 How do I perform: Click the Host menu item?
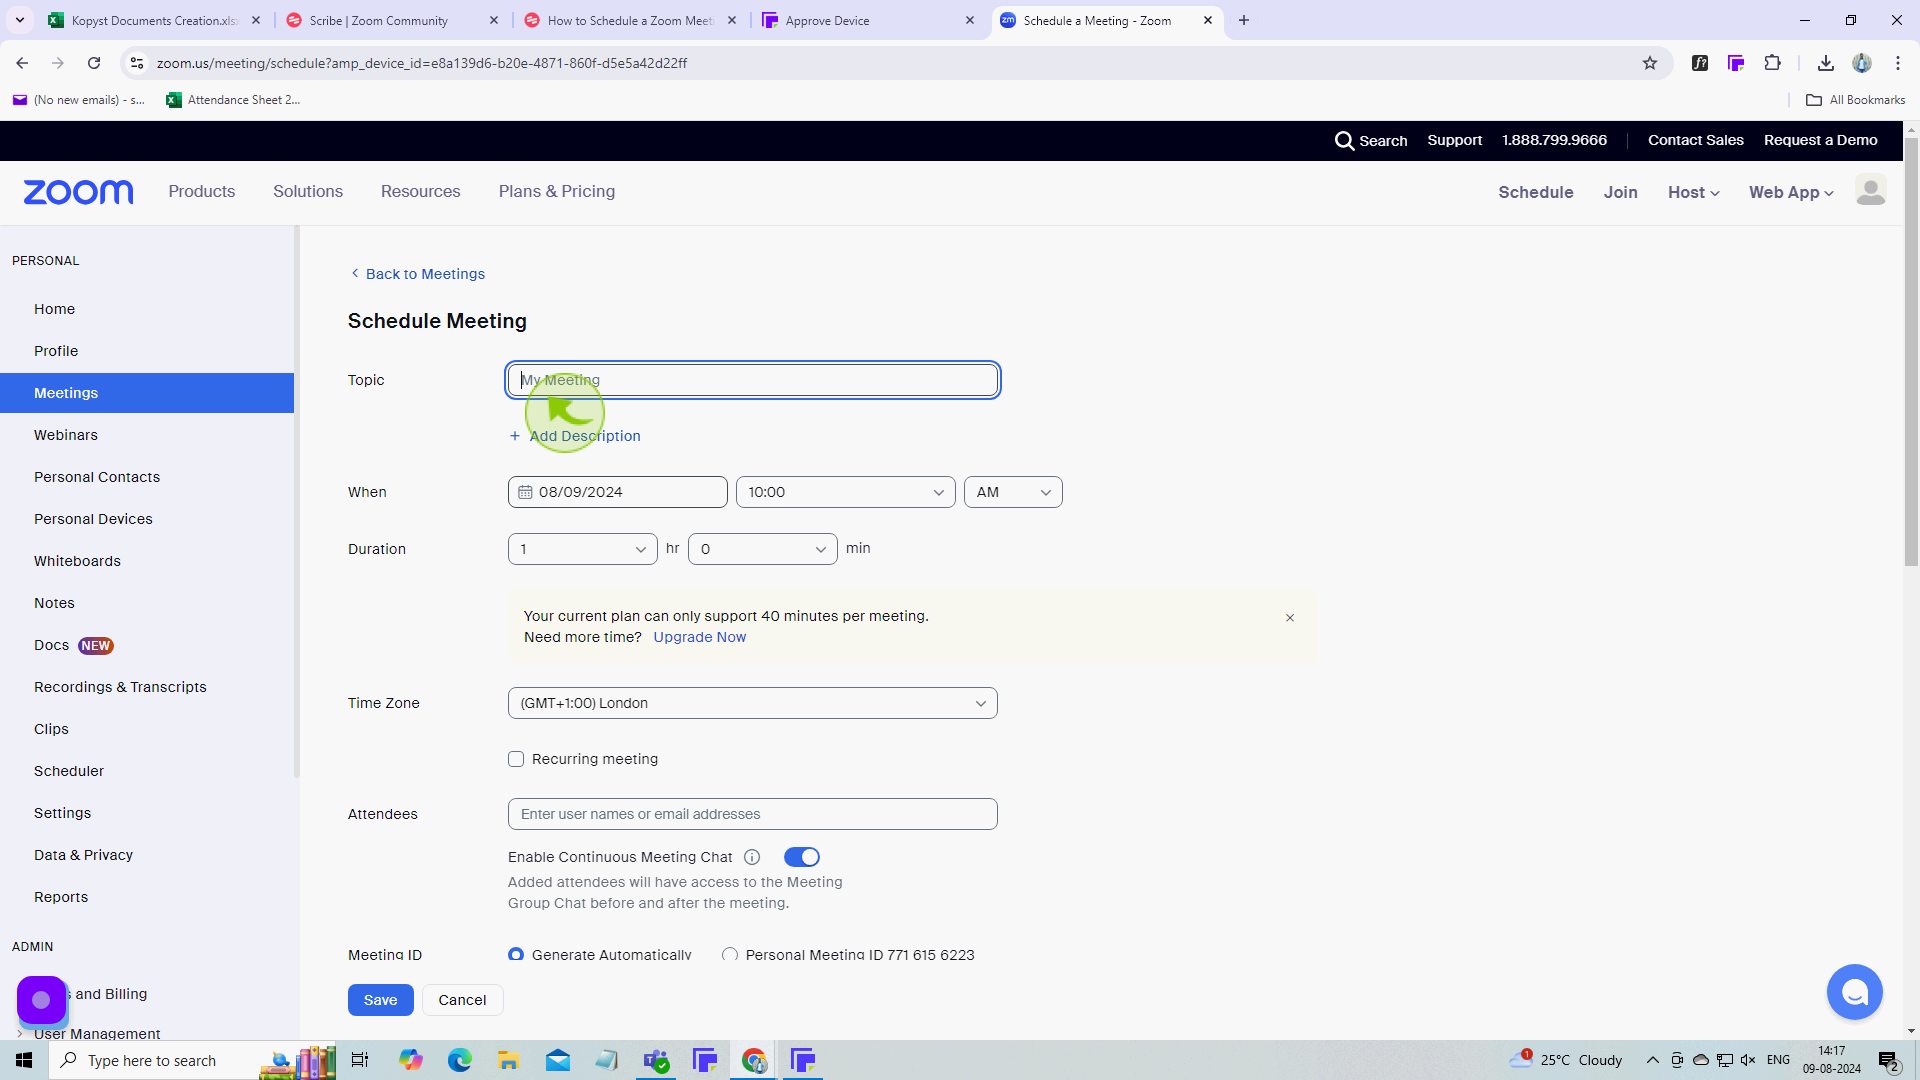click(x=1695, y=193)
